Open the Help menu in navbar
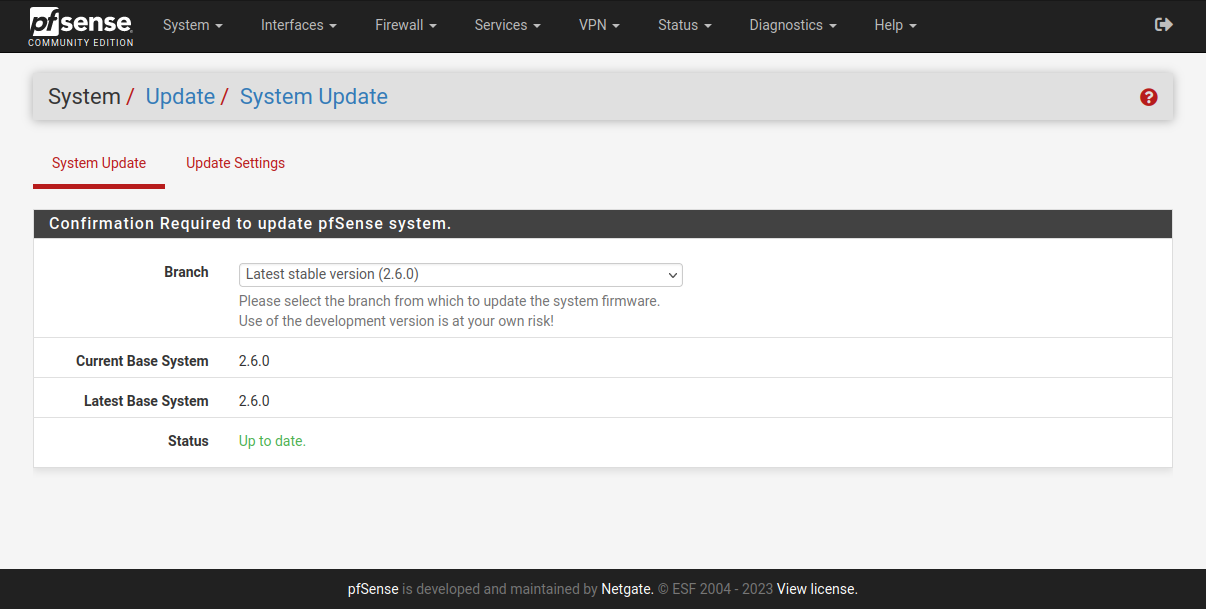 tap(895, 25)
